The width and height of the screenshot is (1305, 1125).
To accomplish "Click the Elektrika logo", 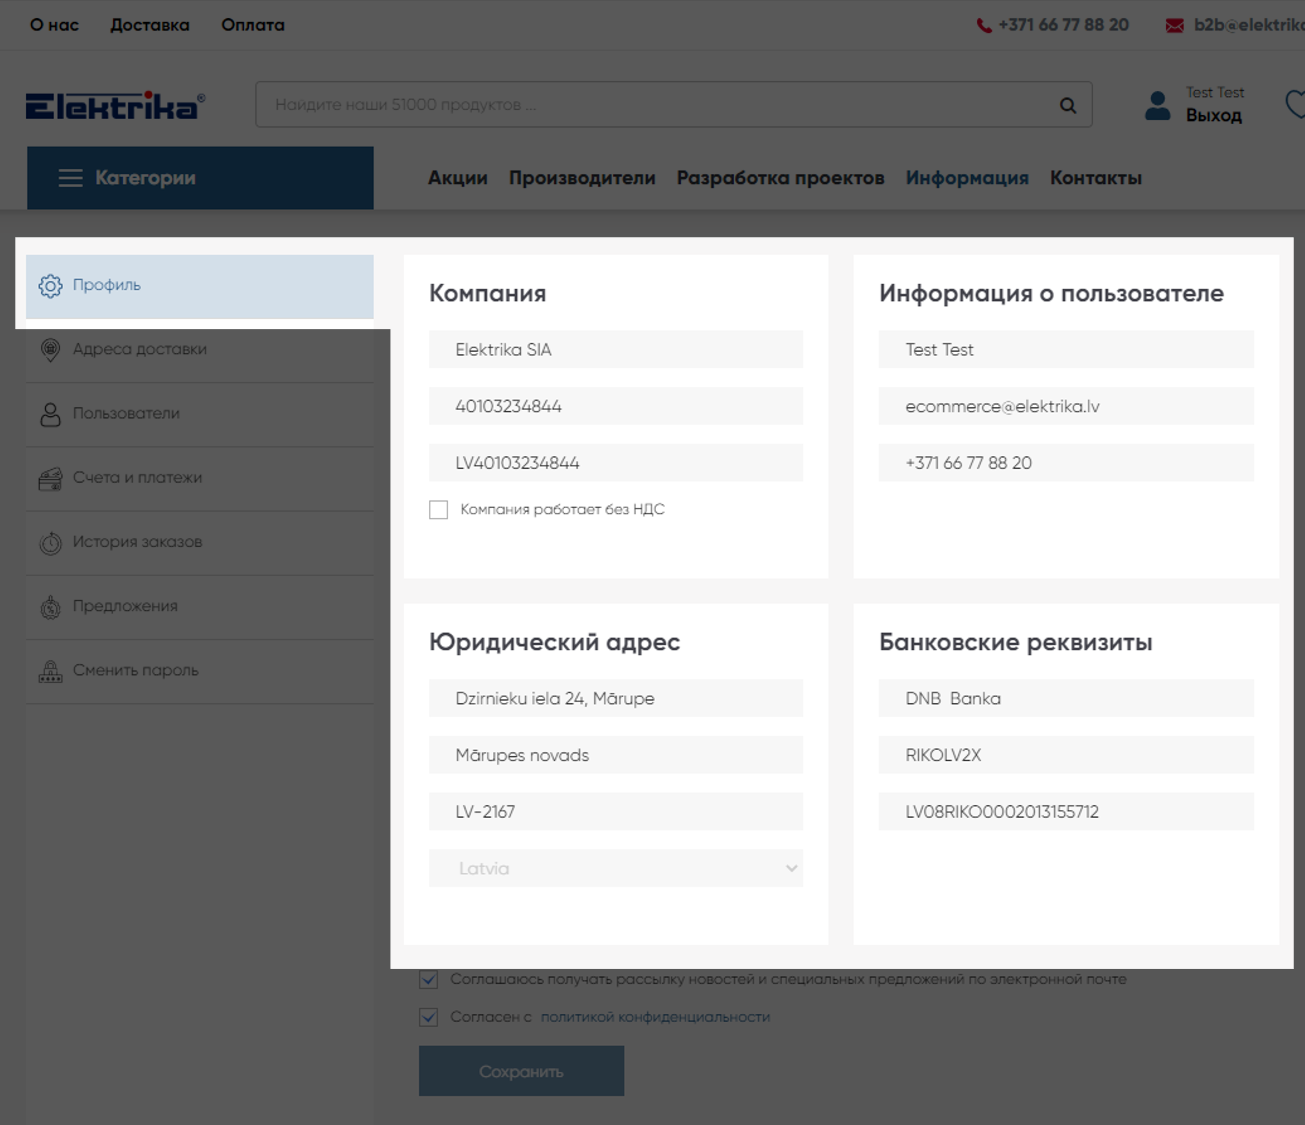I will pos(115,105).
